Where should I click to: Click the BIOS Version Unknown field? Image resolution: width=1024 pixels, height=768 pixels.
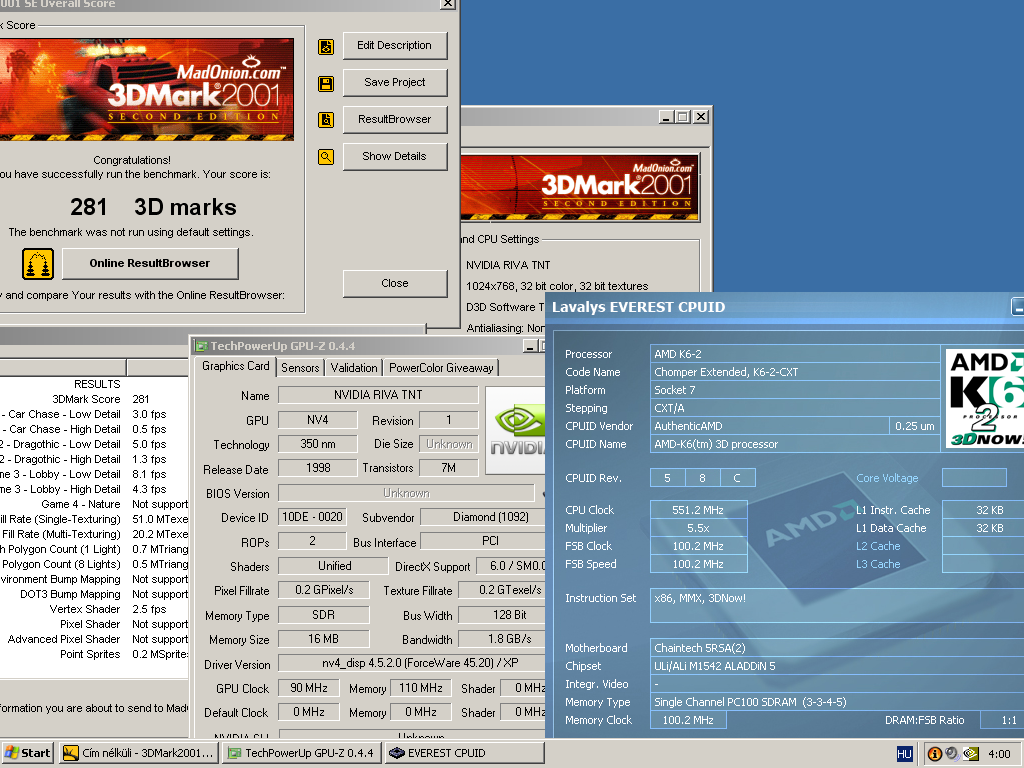pyautogui.click(x=406, y=493)
